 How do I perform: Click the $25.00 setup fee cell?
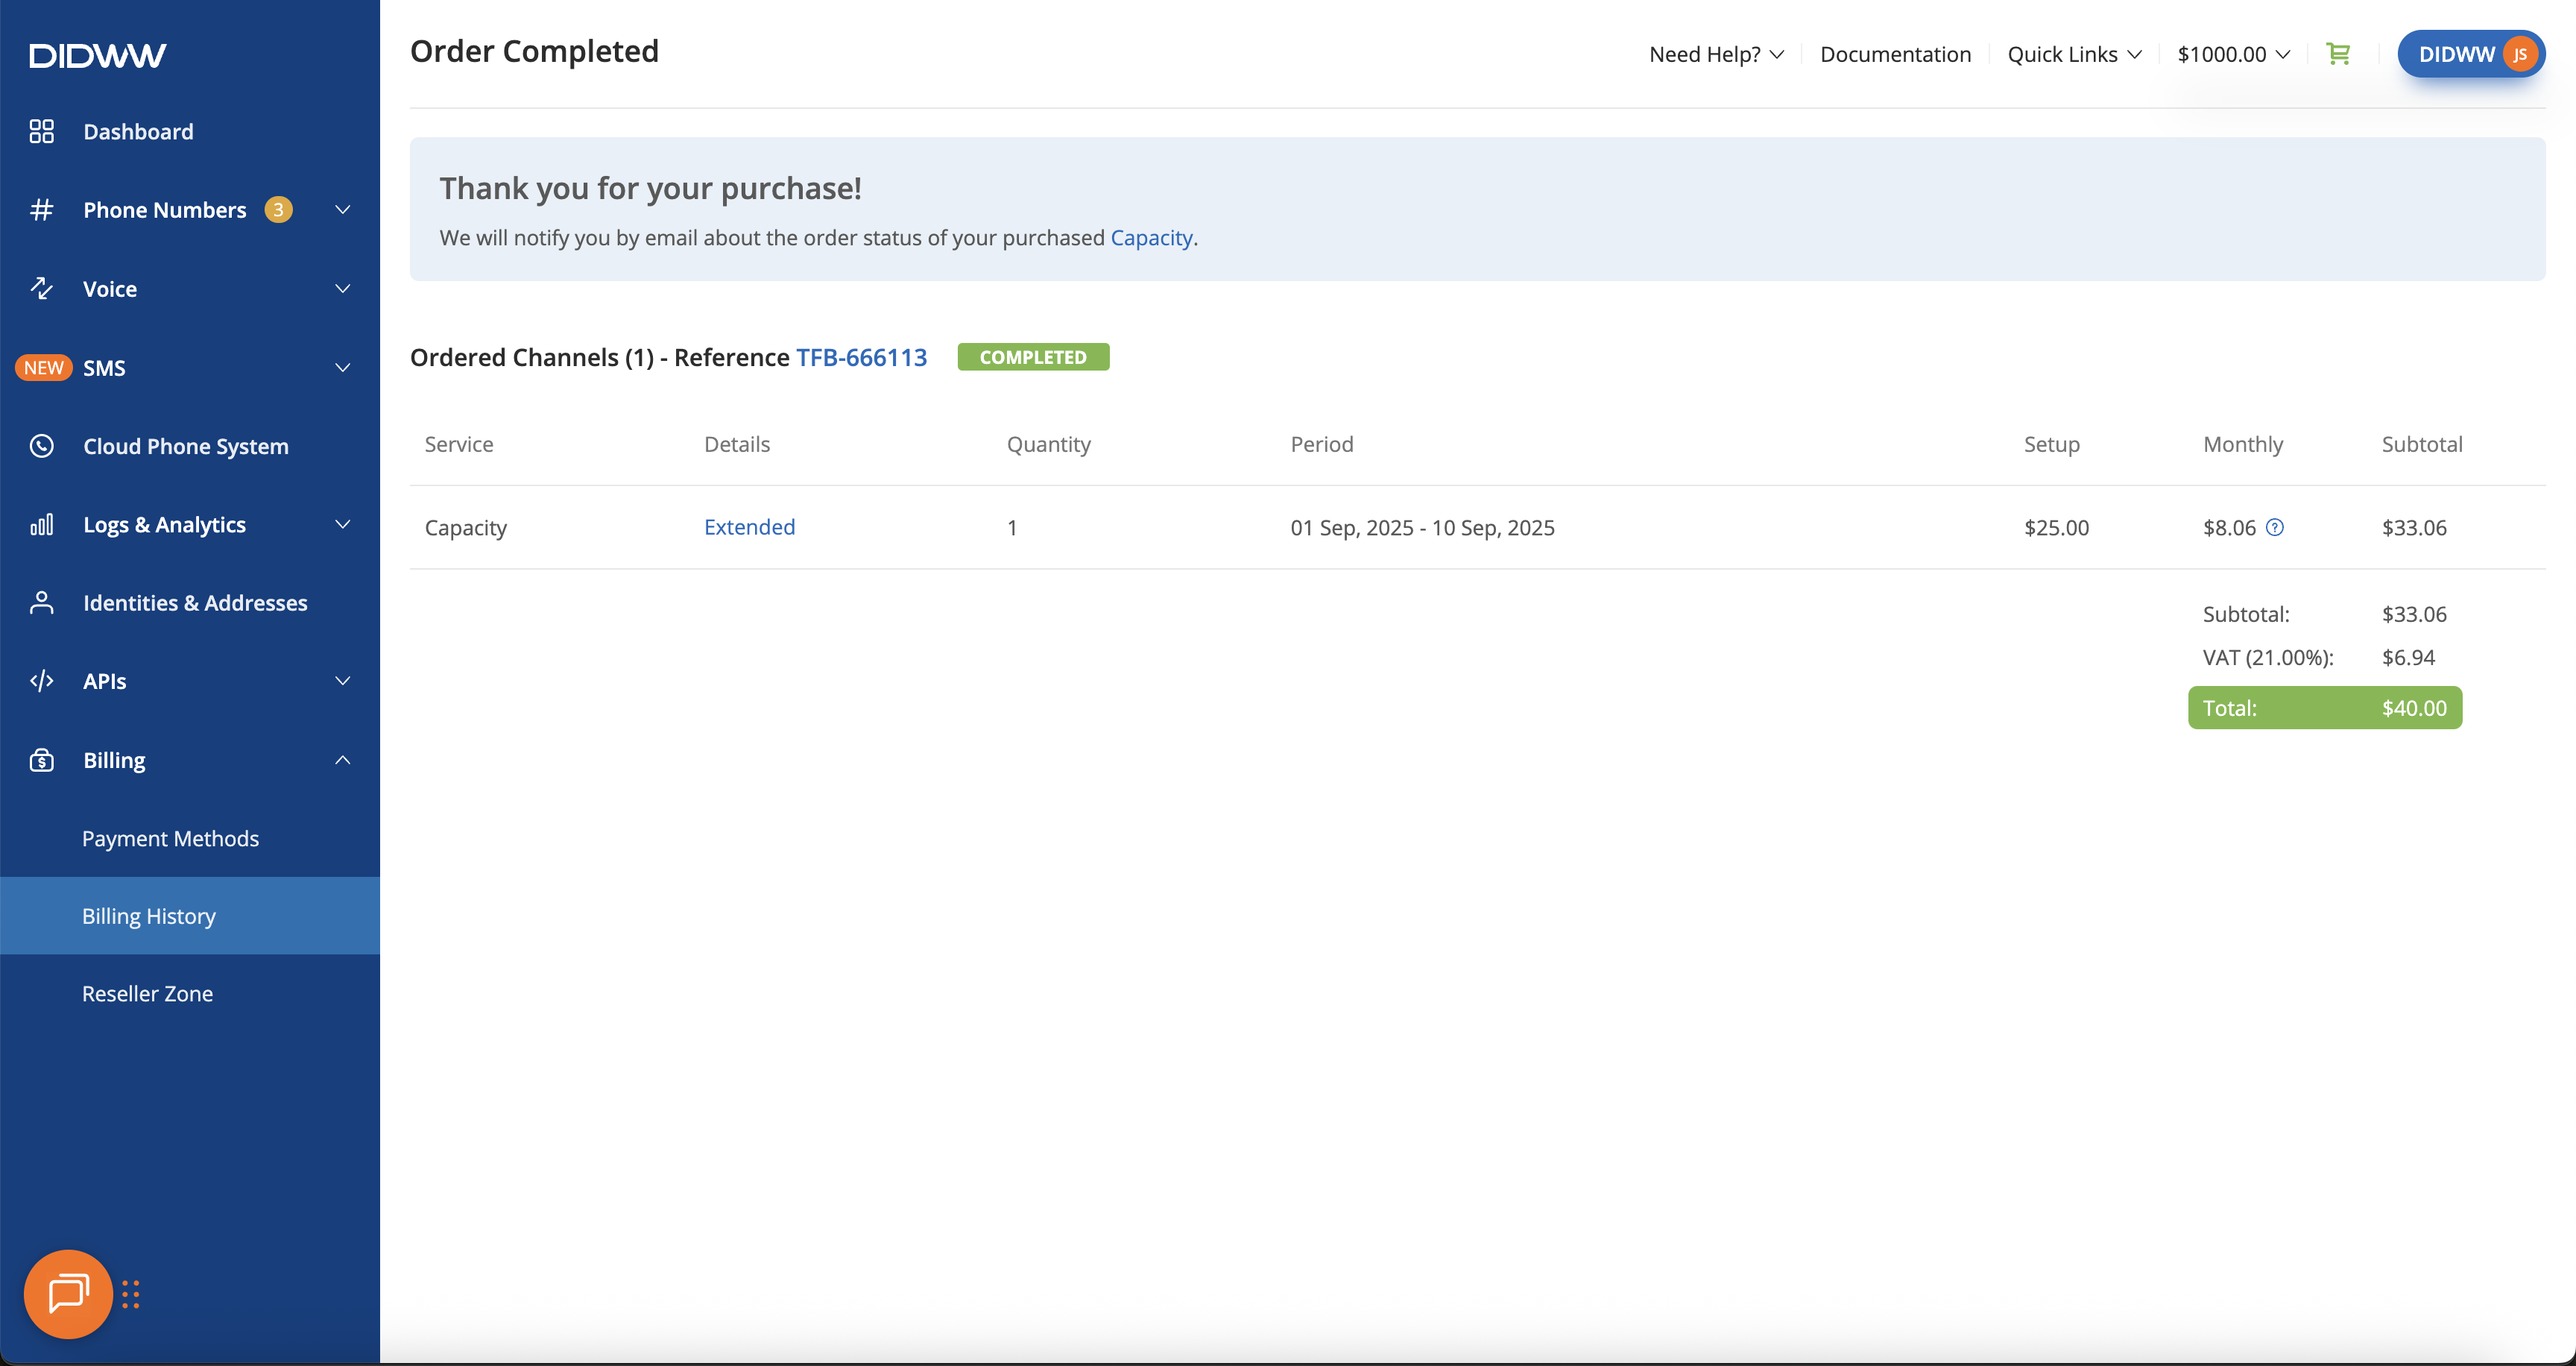(x=2056, y=527)
